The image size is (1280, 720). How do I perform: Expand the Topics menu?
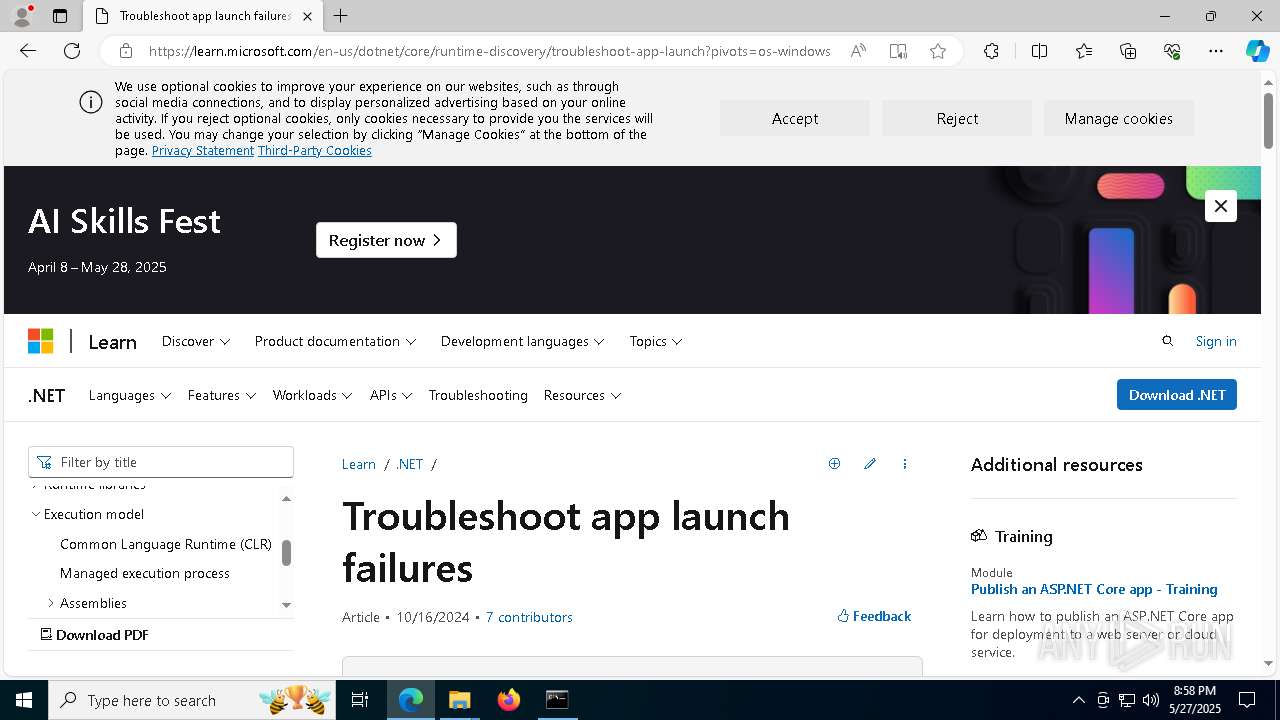click(656, 341)
